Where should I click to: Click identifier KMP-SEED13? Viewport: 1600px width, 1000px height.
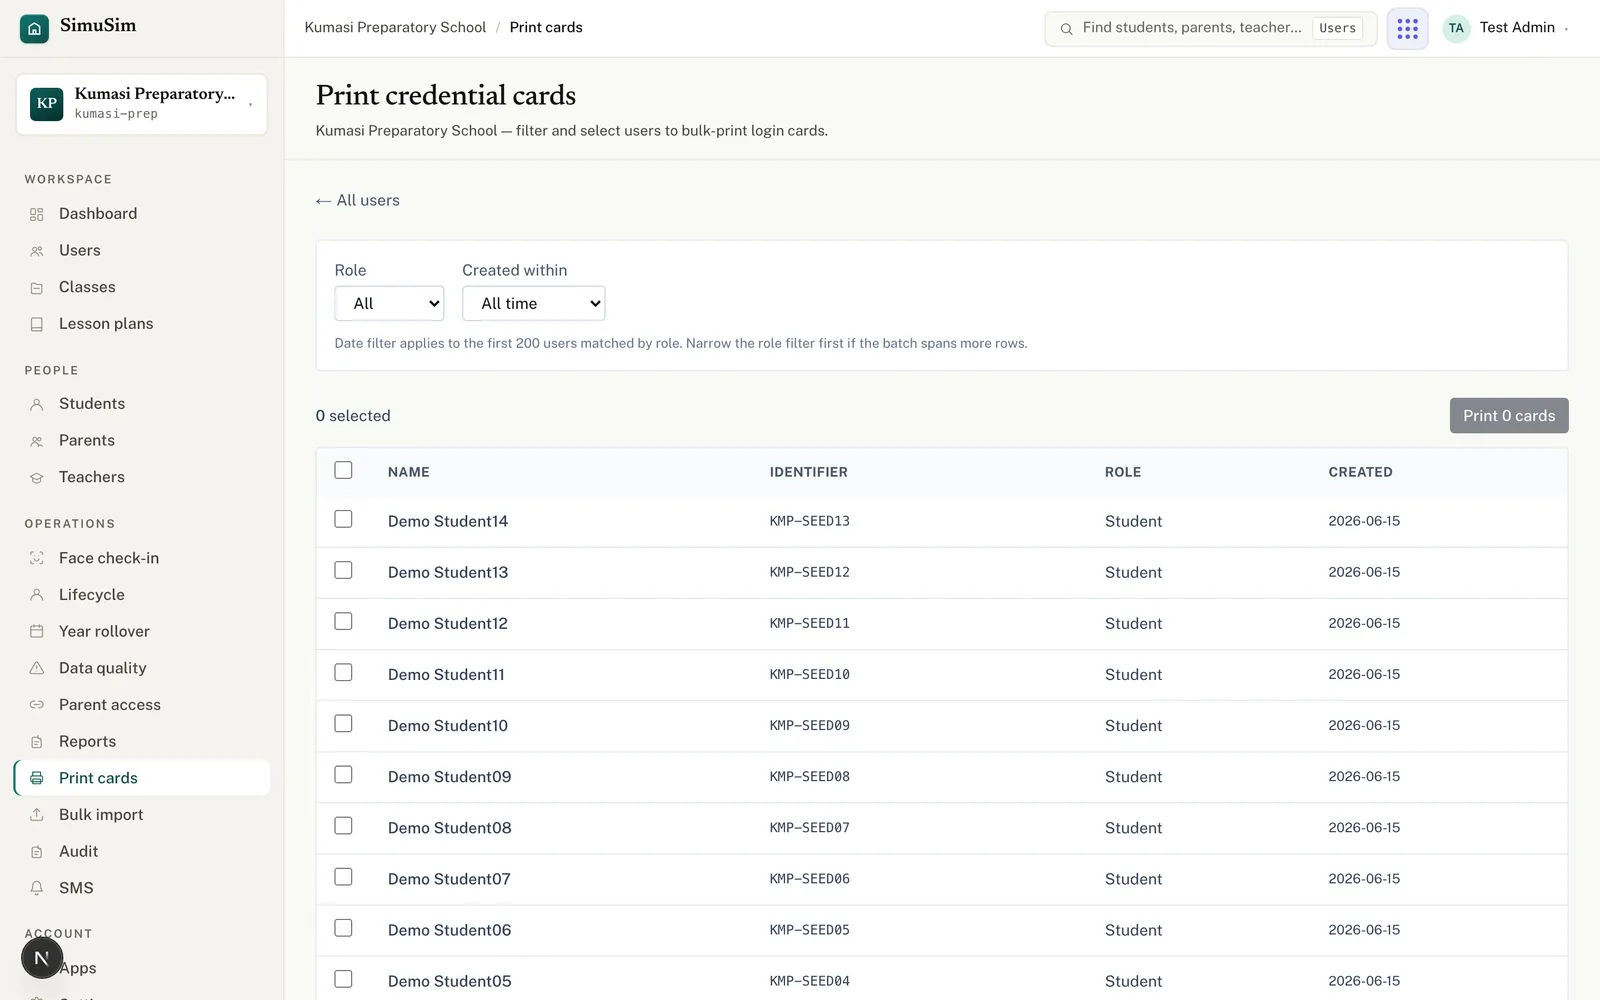(810, 521)
